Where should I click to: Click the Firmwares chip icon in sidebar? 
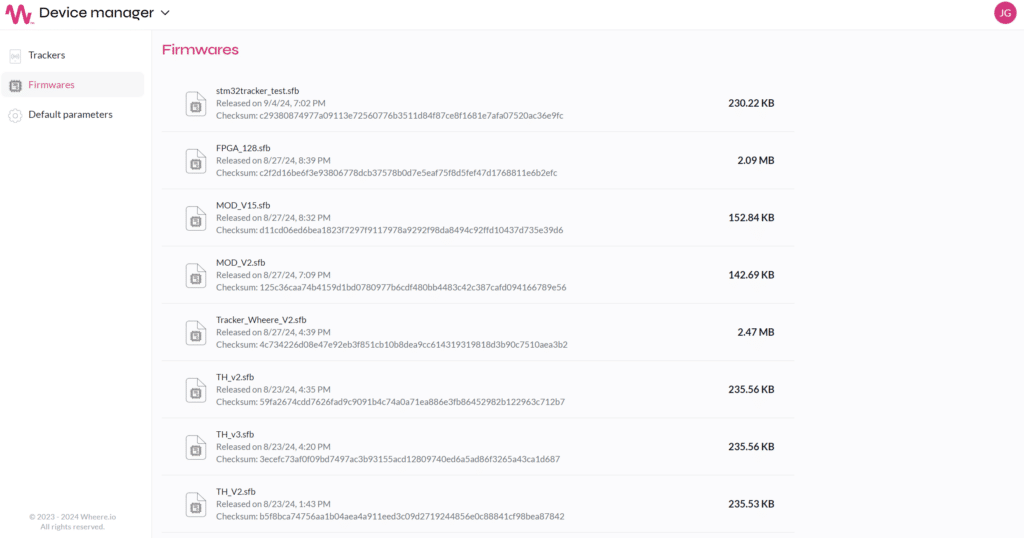pyautogui.click(x=15, y=86)
